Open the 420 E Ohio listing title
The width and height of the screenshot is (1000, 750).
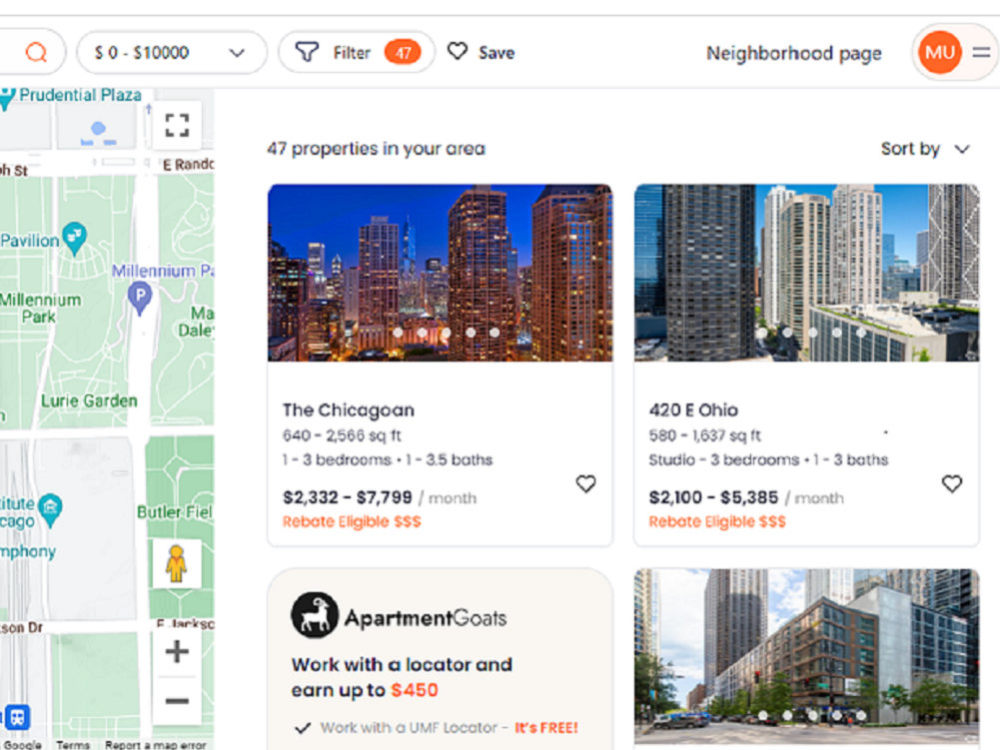[x=694, y=410]
